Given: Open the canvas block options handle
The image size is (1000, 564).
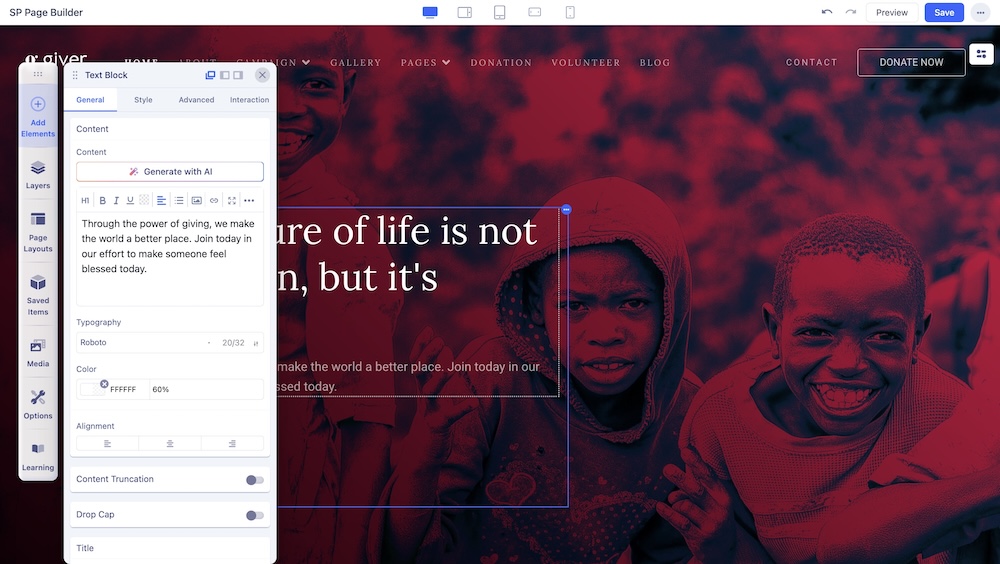Looking at the screenshot, I should pyautogui.click(x=566, y=209).
